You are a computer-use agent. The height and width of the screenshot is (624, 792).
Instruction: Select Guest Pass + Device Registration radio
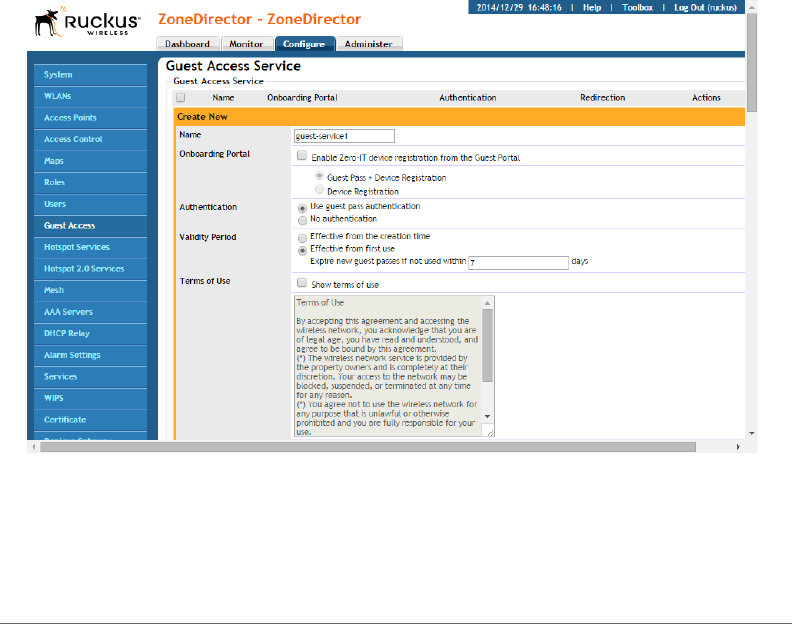click(319, 176)
